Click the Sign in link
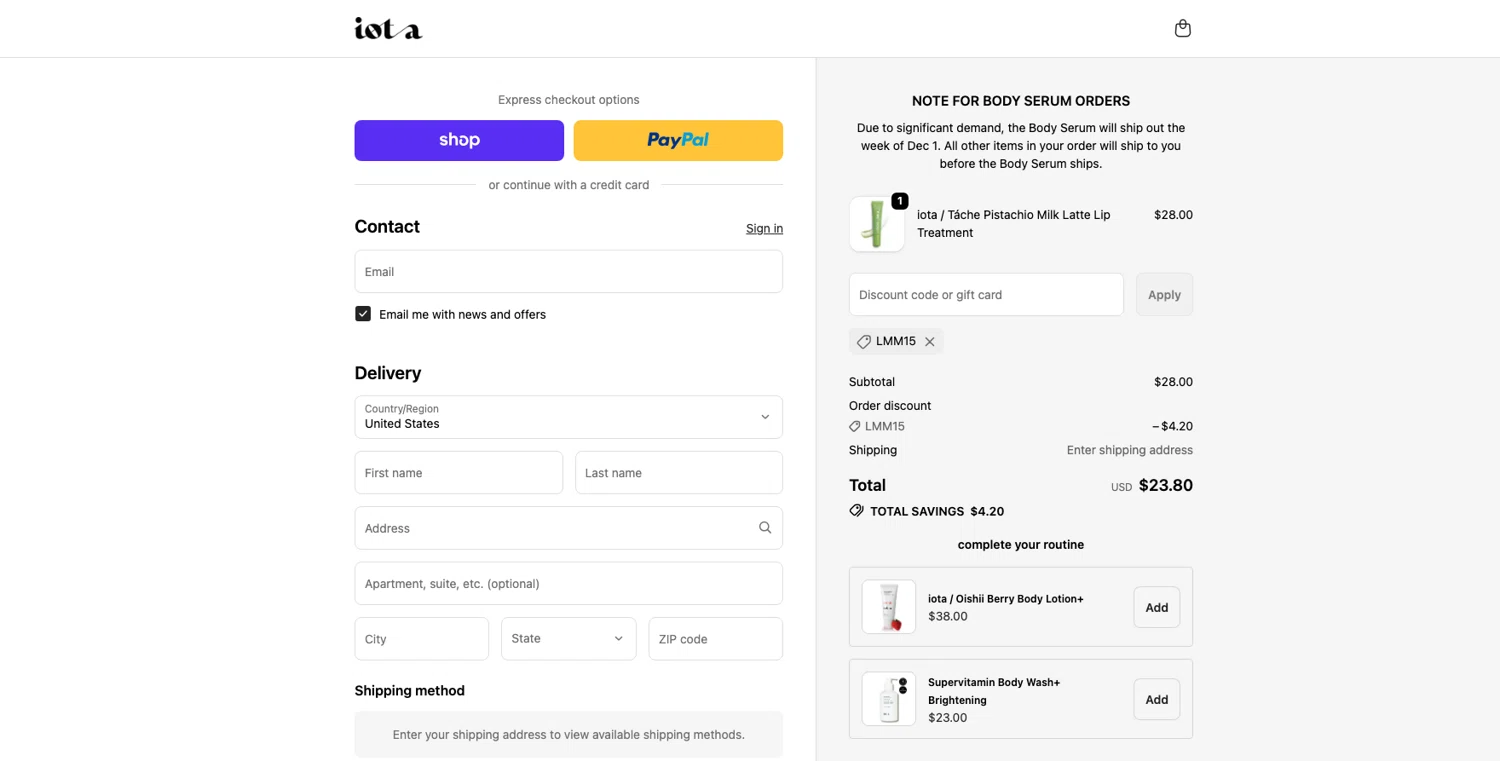Screen dimensions: 1500x761 [x=764, y=229]
